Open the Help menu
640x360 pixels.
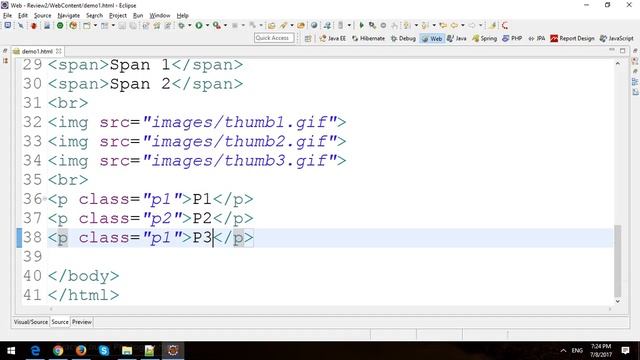click(182, 16)
